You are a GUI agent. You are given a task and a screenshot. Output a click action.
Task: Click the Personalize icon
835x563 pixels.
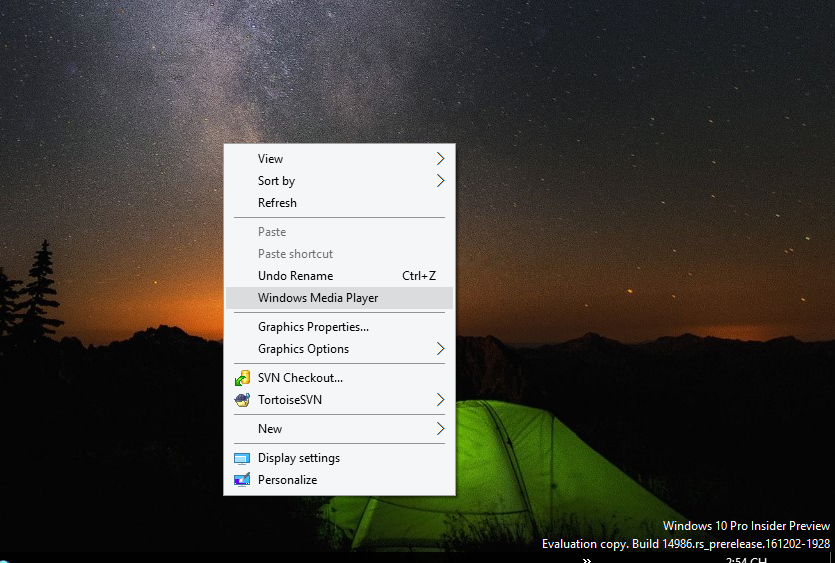[x=242, y=480]
